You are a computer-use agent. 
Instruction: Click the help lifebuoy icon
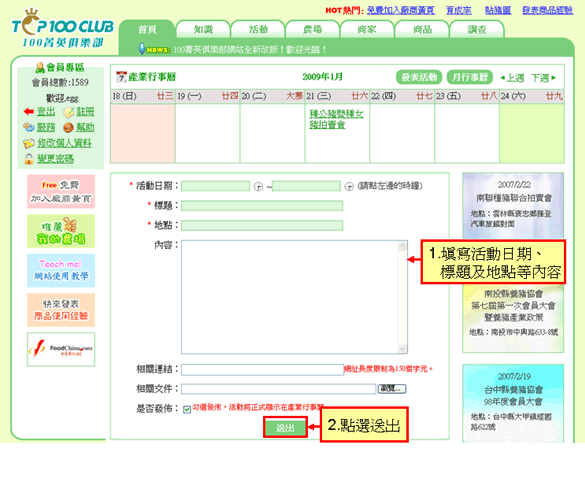(x=68, y=128)
